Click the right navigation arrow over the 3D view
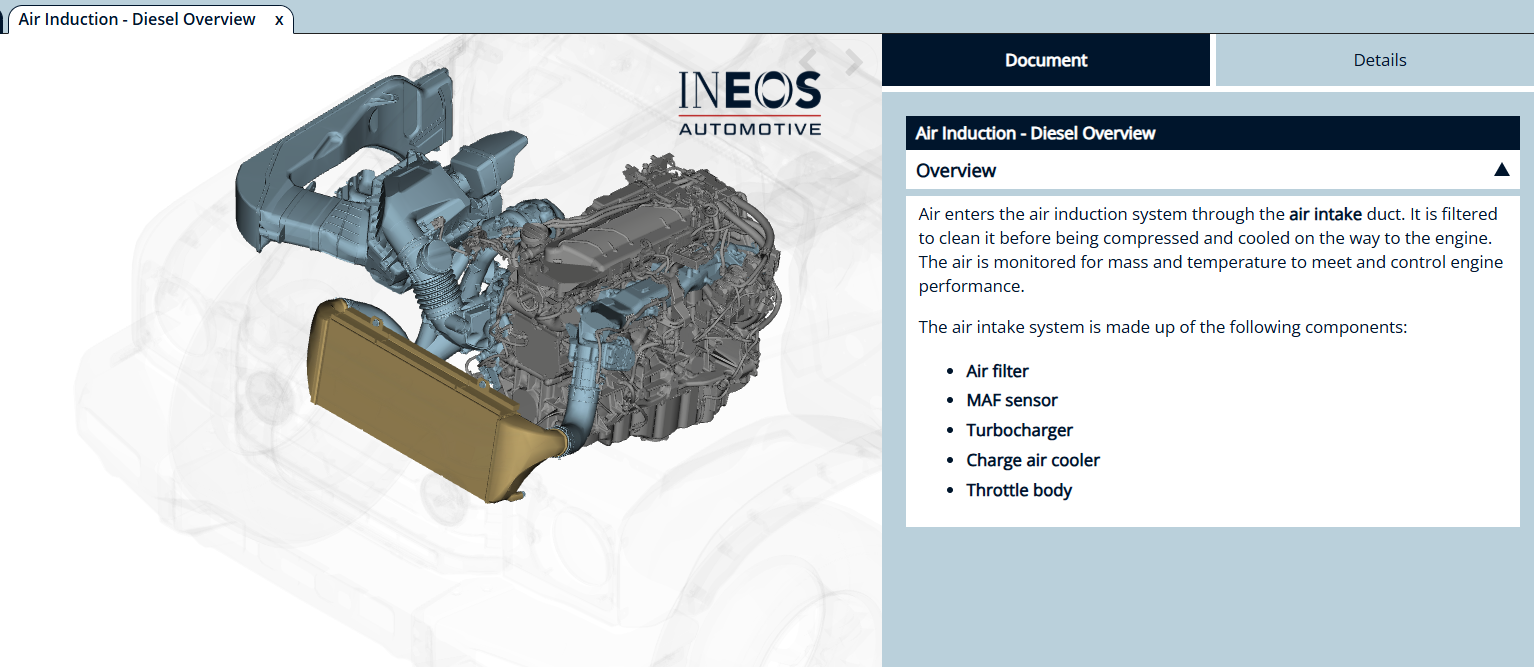This screenshot has height=667, width=1534. pyautogui.click(x=854, y=62)
